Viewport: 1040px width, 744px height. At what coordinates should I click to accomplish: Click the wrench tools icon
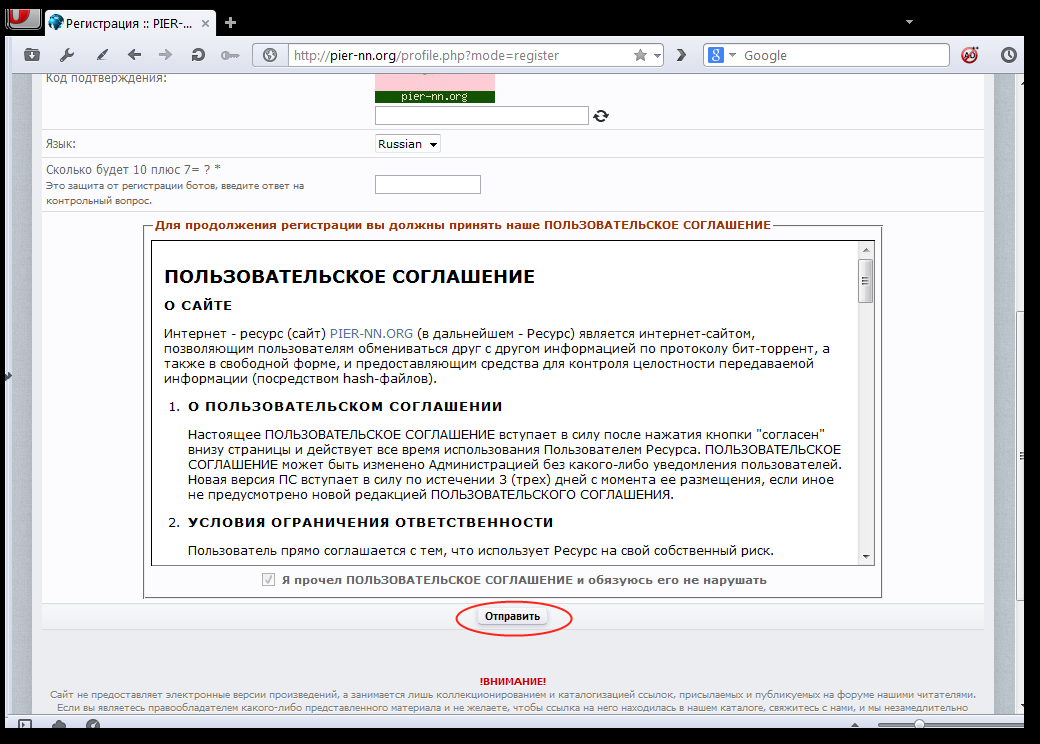(x=67, y=55)
